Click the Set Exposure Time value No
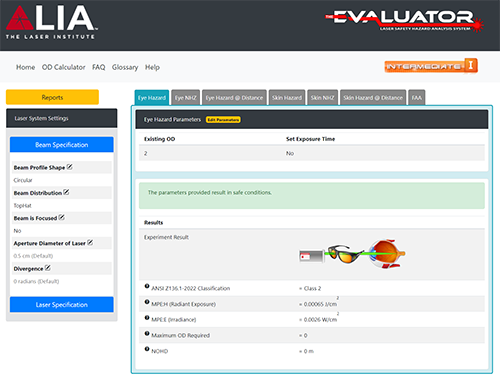 pos(290,153)
